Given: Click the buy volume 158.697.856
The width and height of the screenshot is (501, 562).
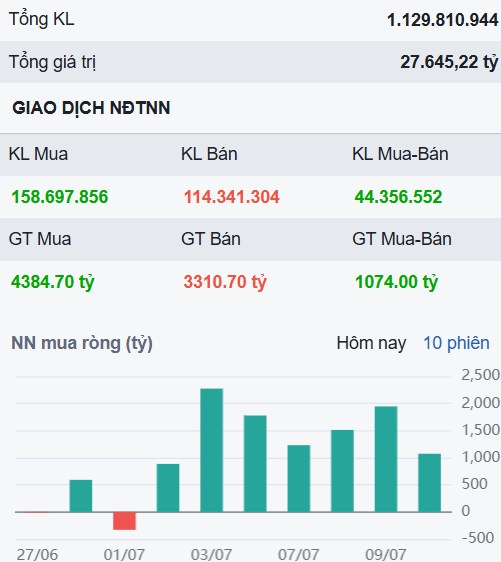Looking at the screenshot, I should pyautogui.click(x=60, y=197).
